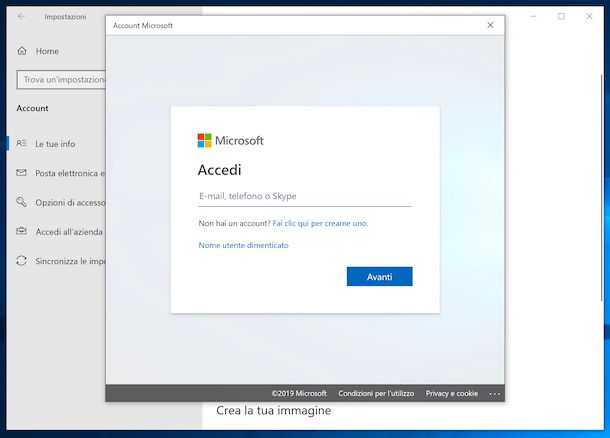Click the Accedi all'azienda briefcase icon
Viewport: 610px width, 438px height.
[21, 231]
